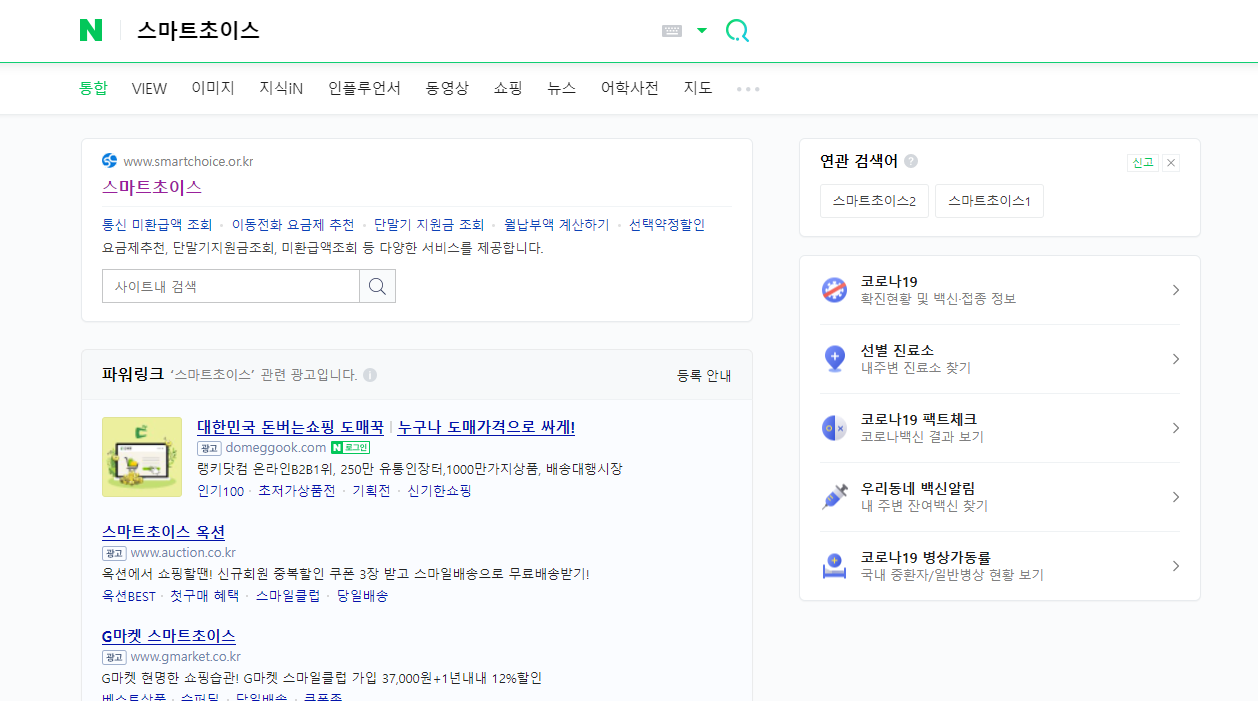Open 이동전화 요금제 추천 link
Viewport: 1258px width, 701px height.
(293, 225)
